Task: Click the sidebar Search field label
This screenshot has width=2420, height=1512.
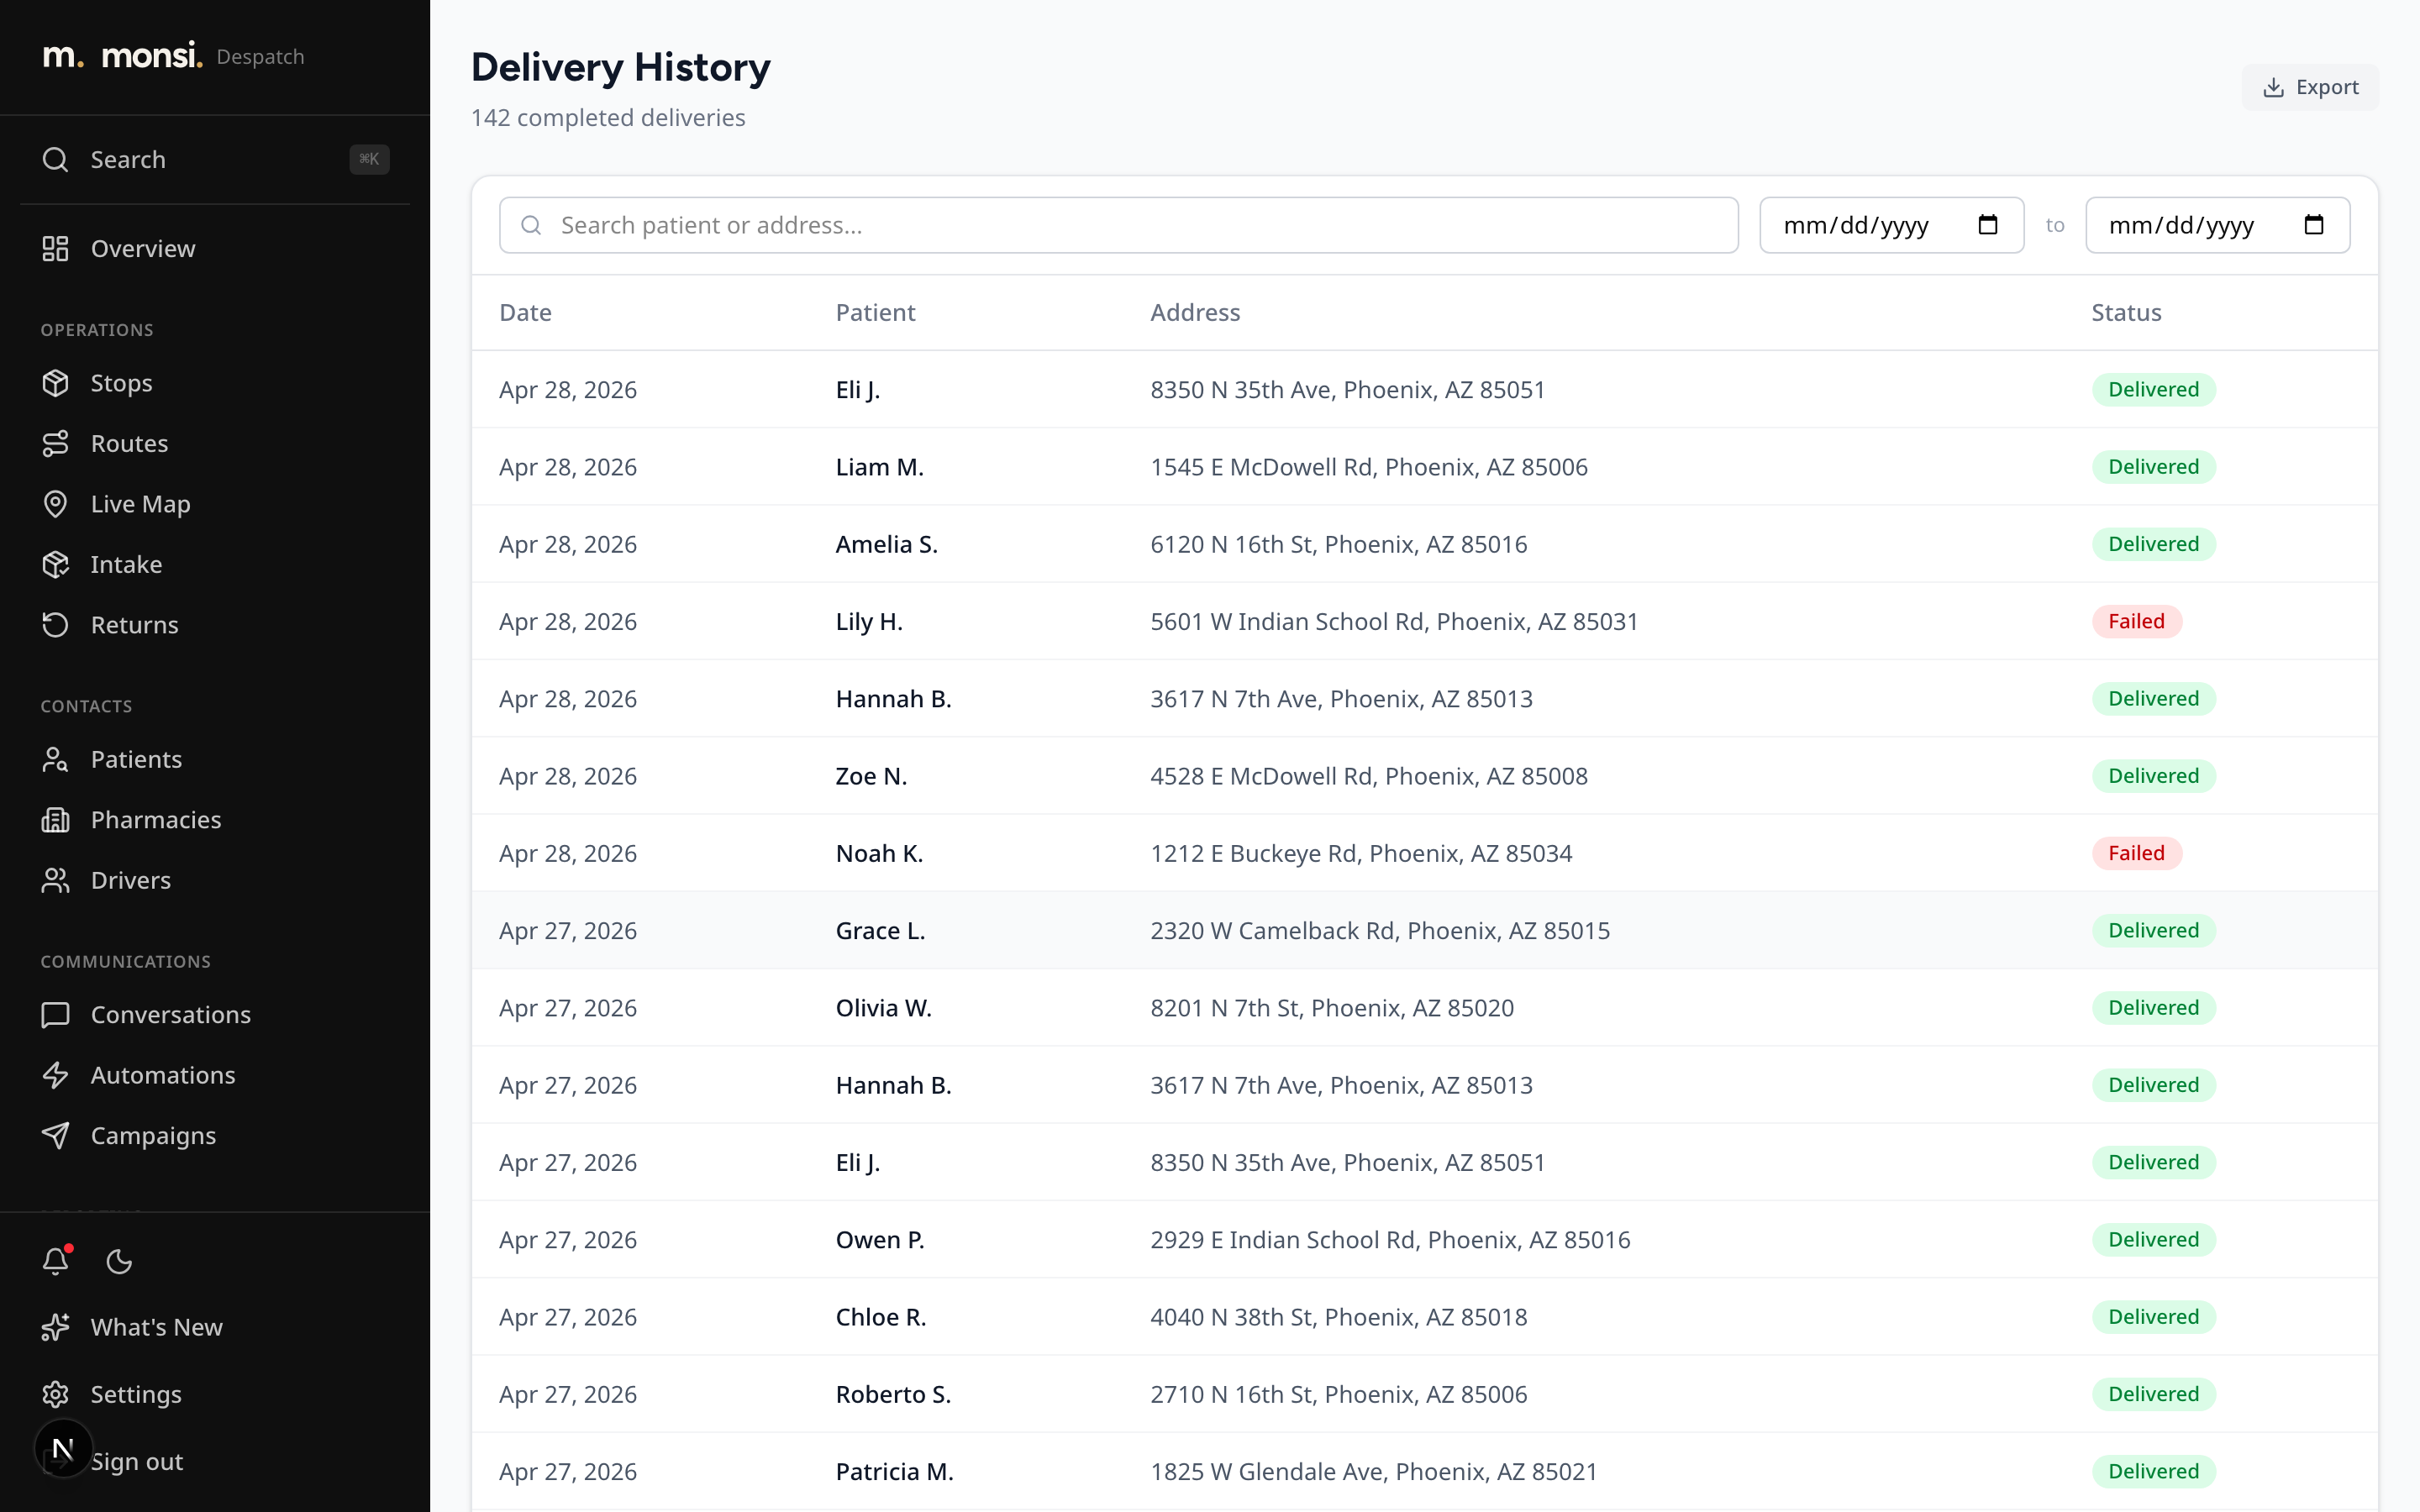Action: click(x=128, y=159)
